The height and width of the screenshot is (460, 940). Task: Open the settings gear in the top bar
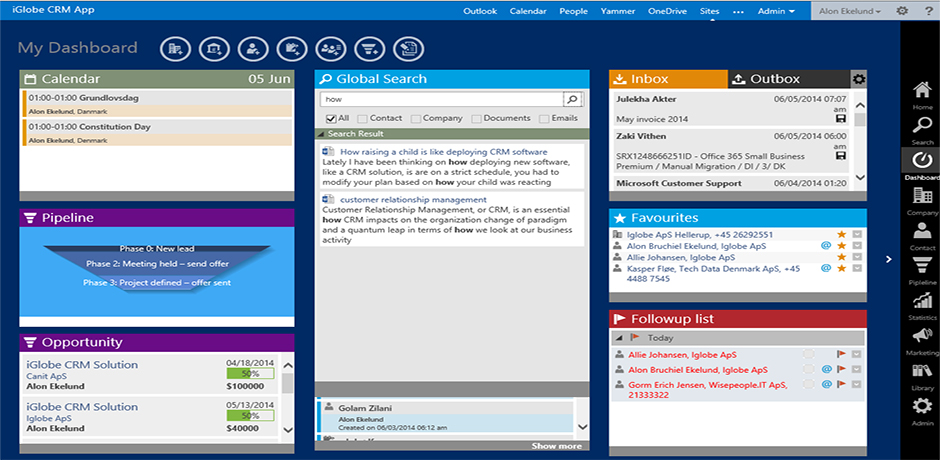pyautogui.click(x=901, y=11)
